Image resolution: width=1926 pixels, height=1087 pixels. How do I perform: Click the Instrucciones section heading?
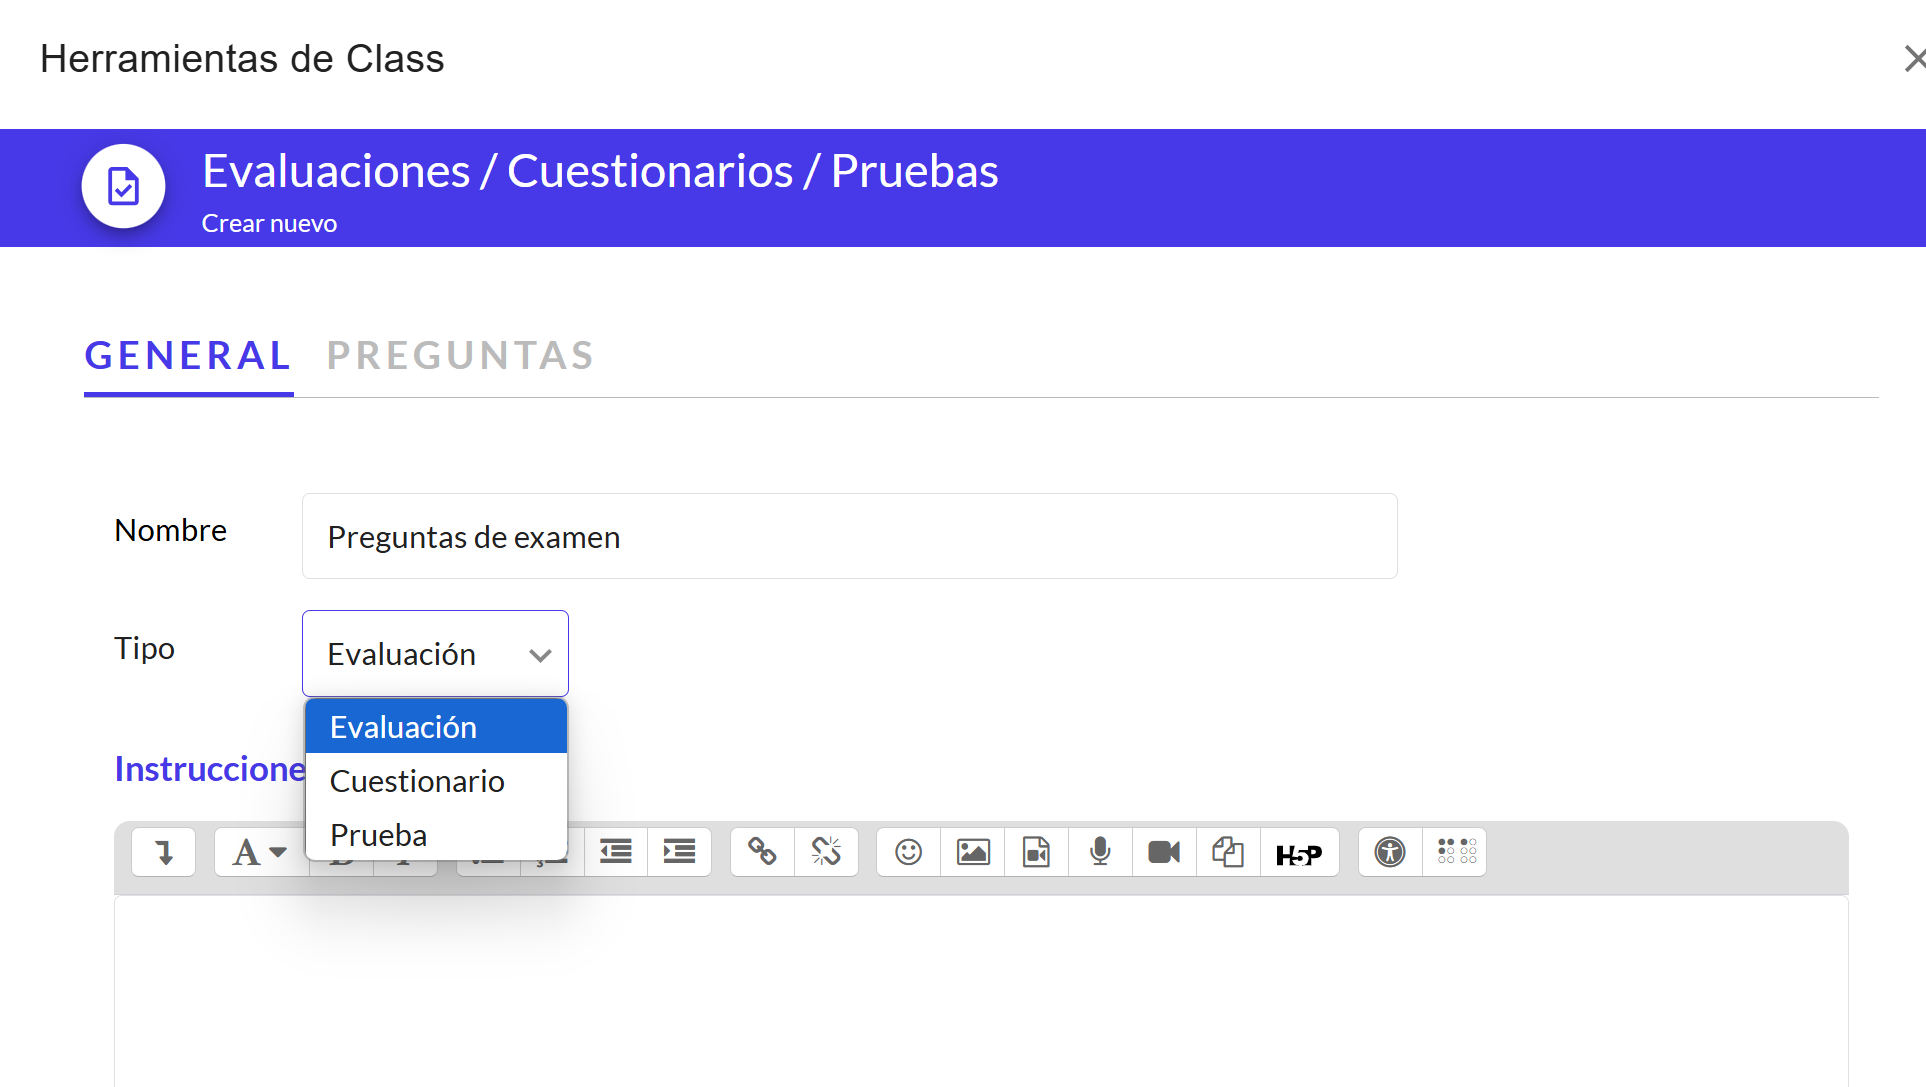click(210, 768)
